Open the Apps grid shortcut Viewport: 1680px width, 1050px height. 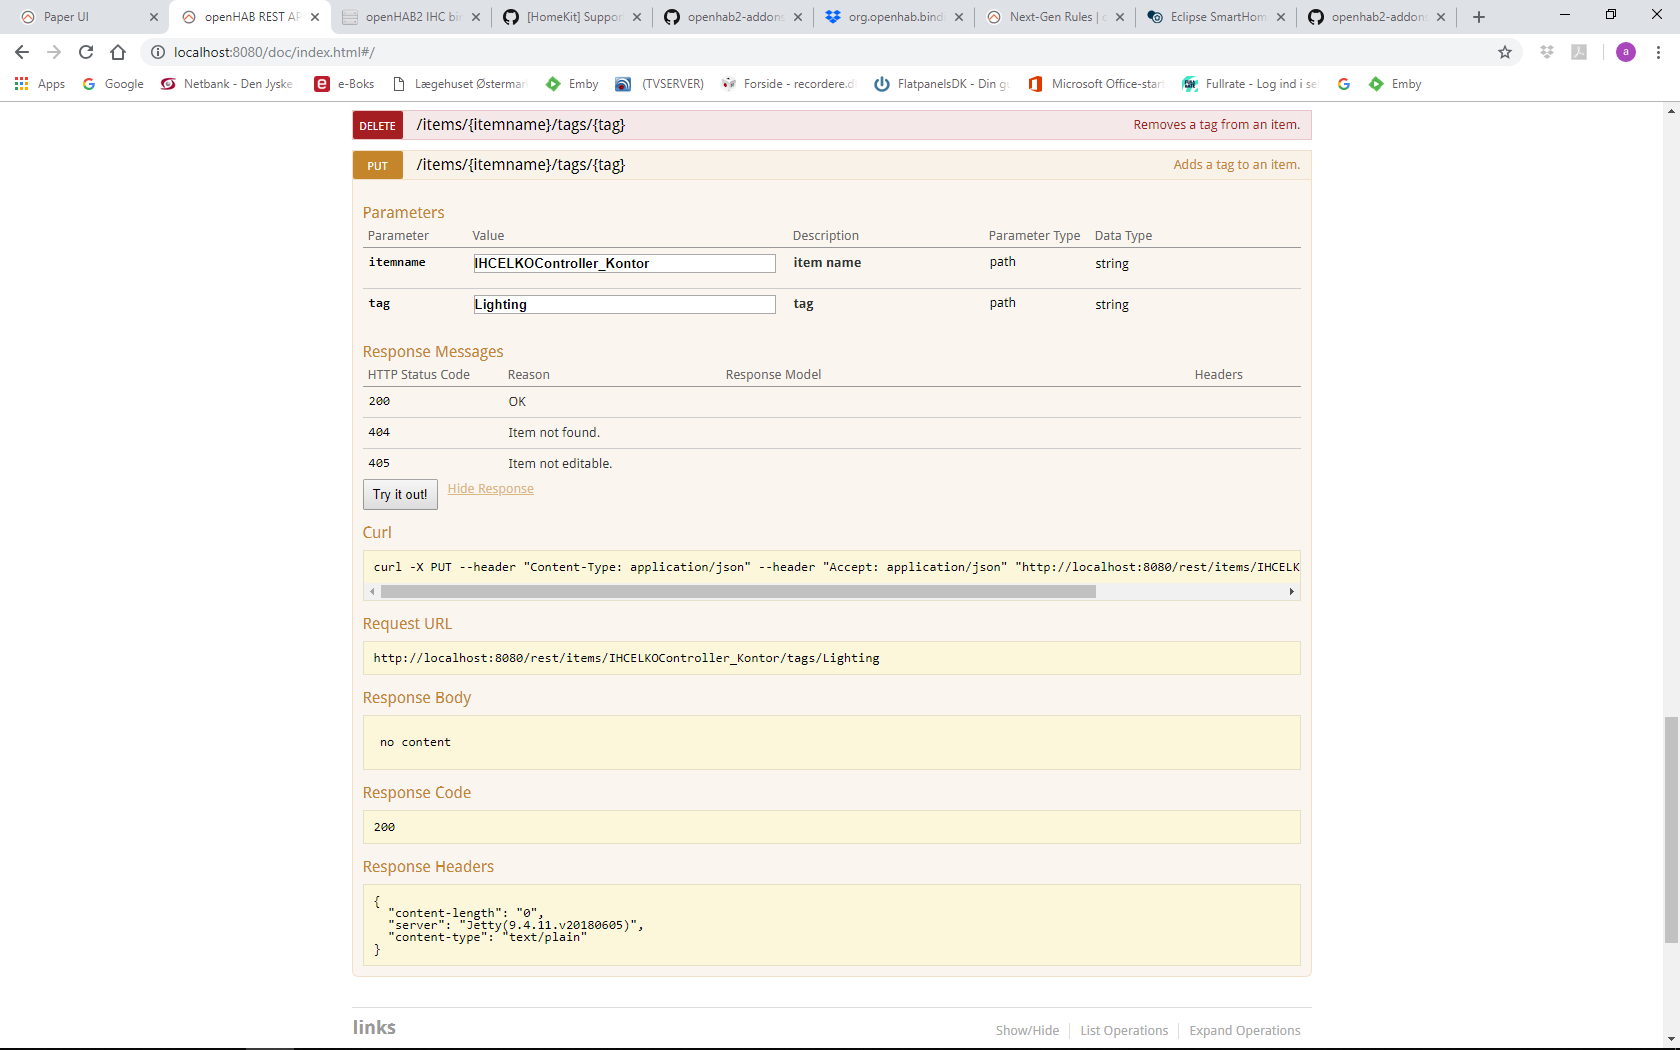[x=40, y=84]
